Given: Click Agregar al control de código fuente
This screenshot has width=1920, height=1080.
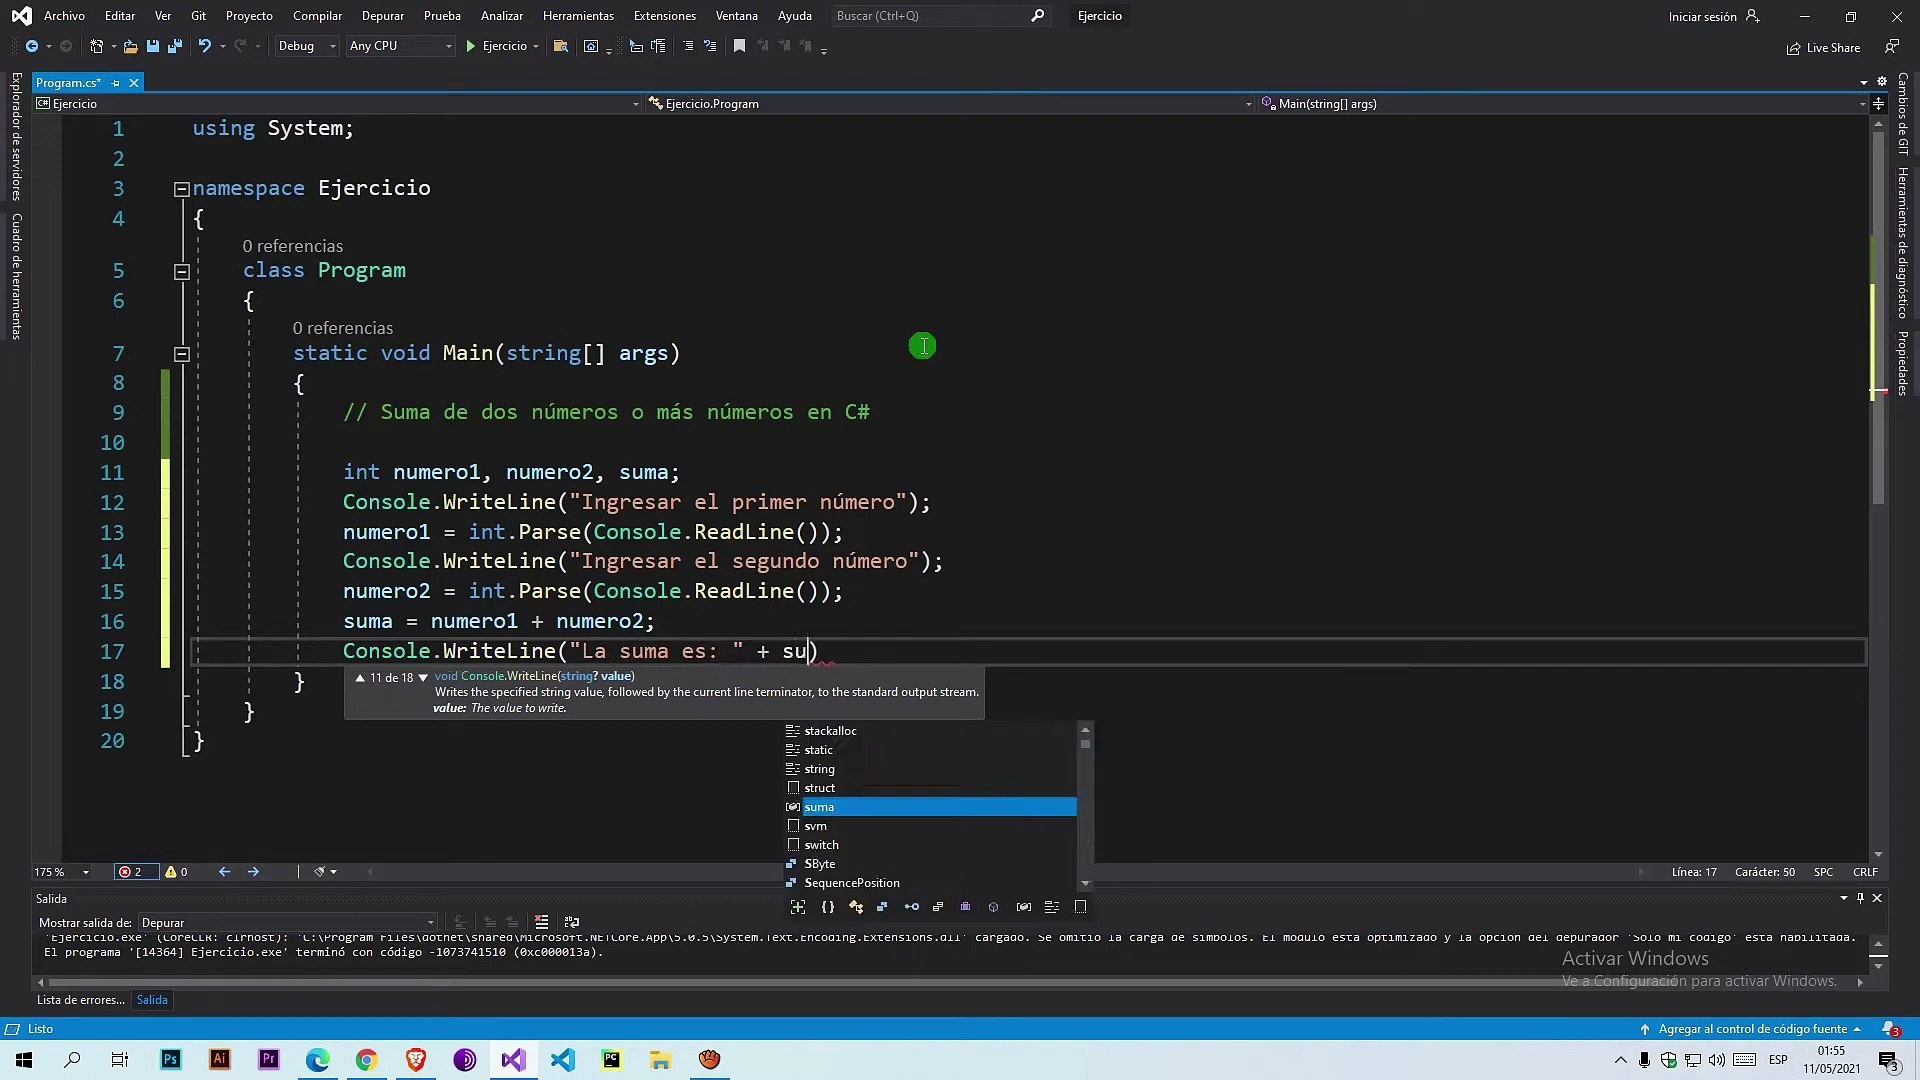Looking at the screenshot, I should point(1752,1029).
